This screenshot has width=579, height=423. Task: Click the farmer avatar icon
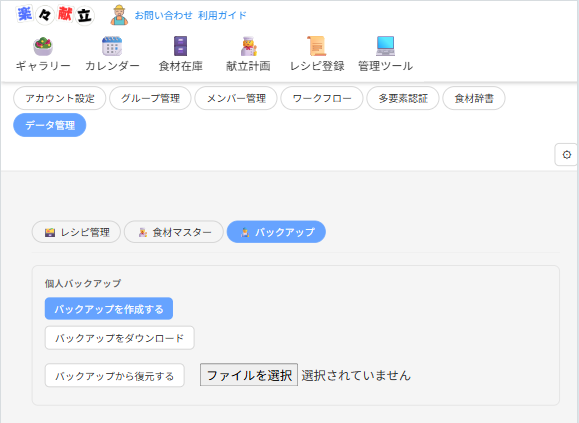(x=119, y=15)
